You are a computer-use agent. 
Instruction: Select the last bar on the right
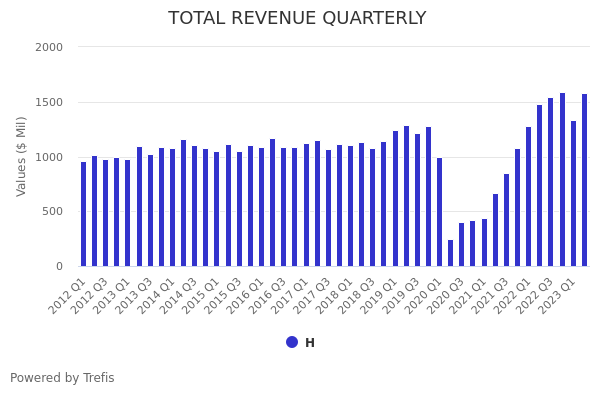pyautogui.click(x=584, y=180)
